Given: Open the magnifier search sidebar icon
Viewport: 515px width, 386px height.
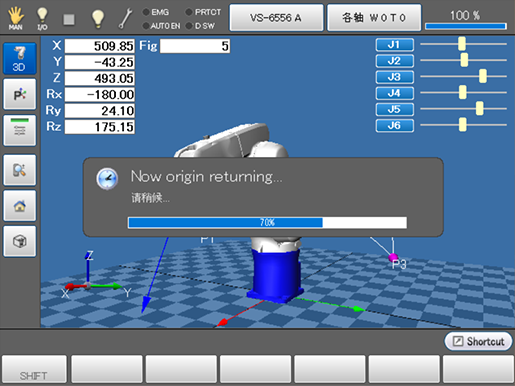Looking at the screenshot, I should click(x=20, y=170).
